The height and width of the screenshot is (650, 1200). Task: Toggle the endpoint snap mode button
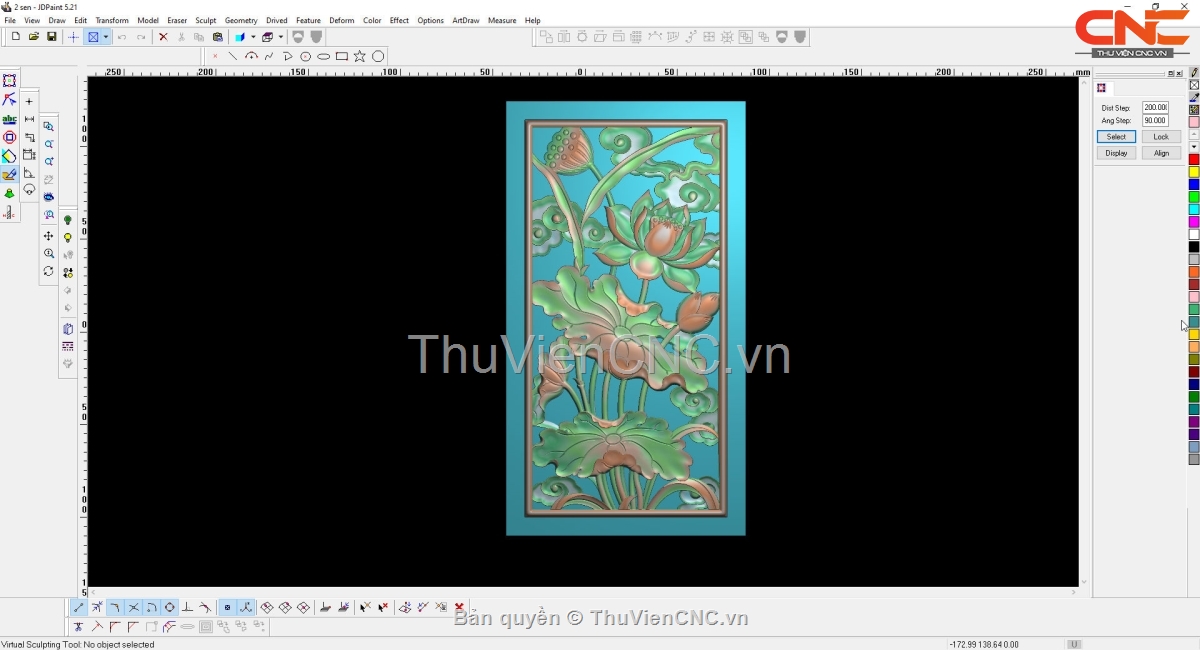[79, 607]
